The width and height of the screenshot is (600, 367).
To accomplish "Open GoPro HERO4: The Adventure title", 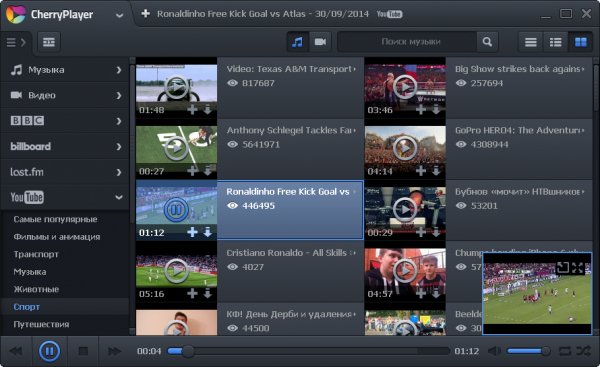I will (517, 130).
